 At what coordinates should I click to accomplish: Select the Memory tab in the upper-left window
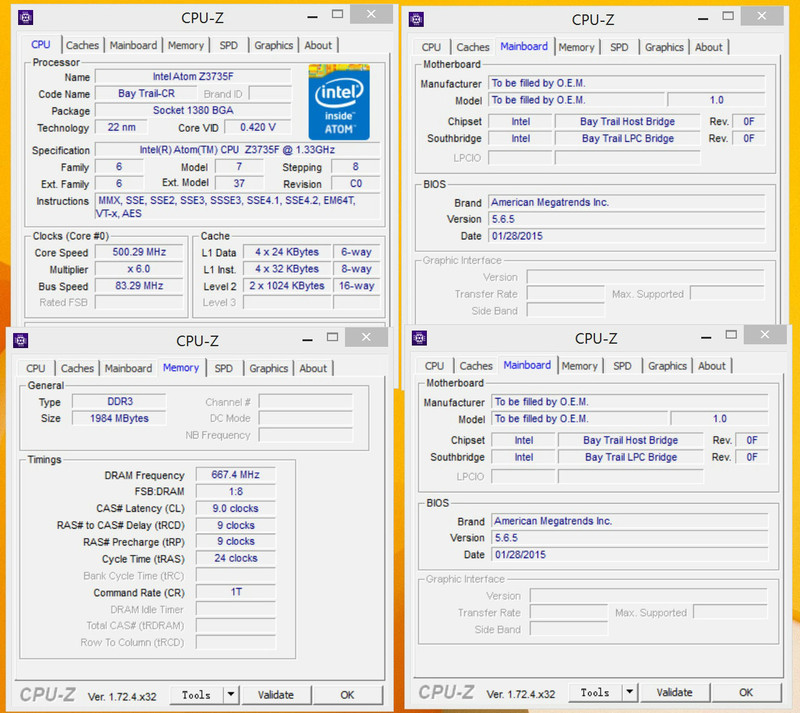(x=186, y=45)
